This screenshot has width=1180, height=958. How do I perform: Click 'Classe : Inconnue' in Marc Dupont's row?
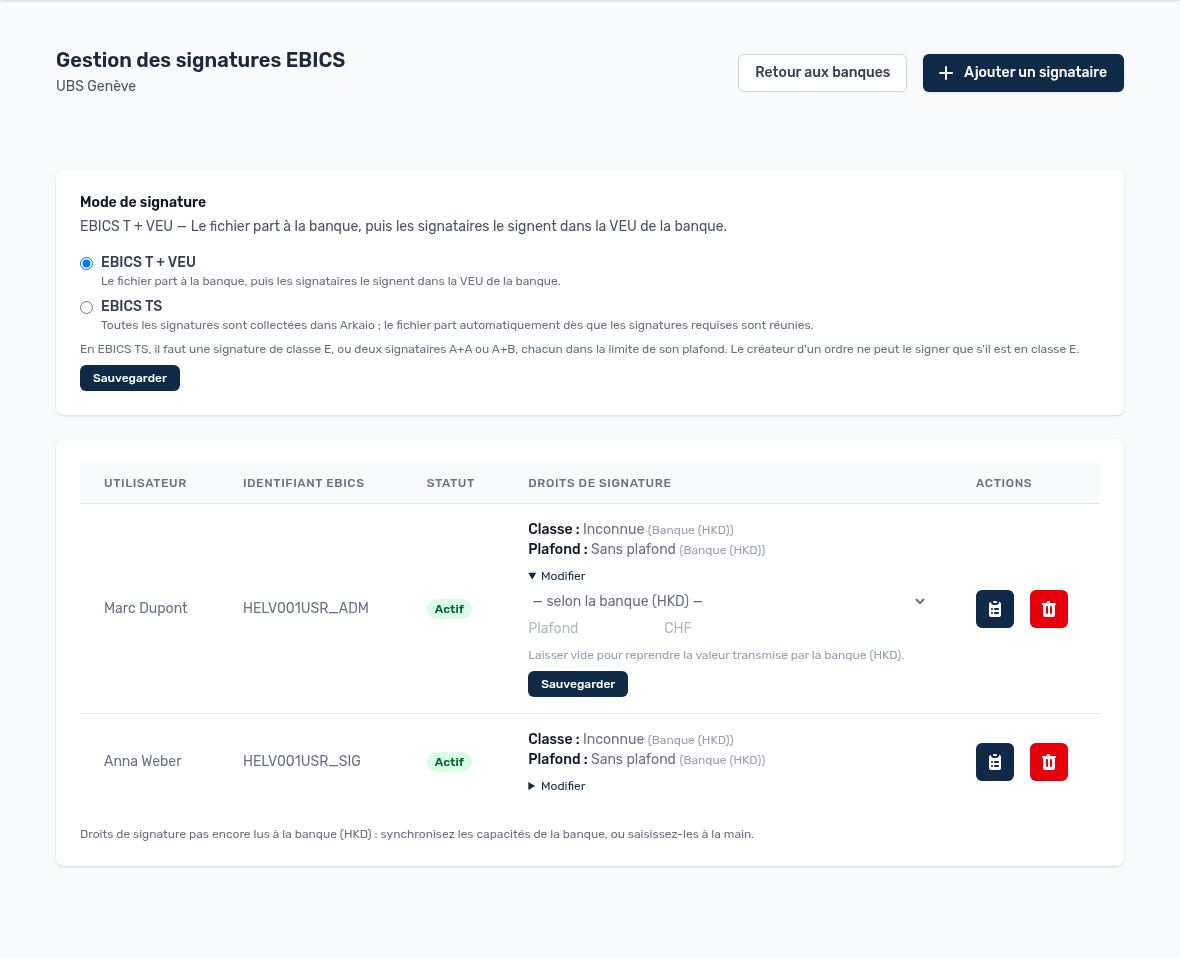585,529
